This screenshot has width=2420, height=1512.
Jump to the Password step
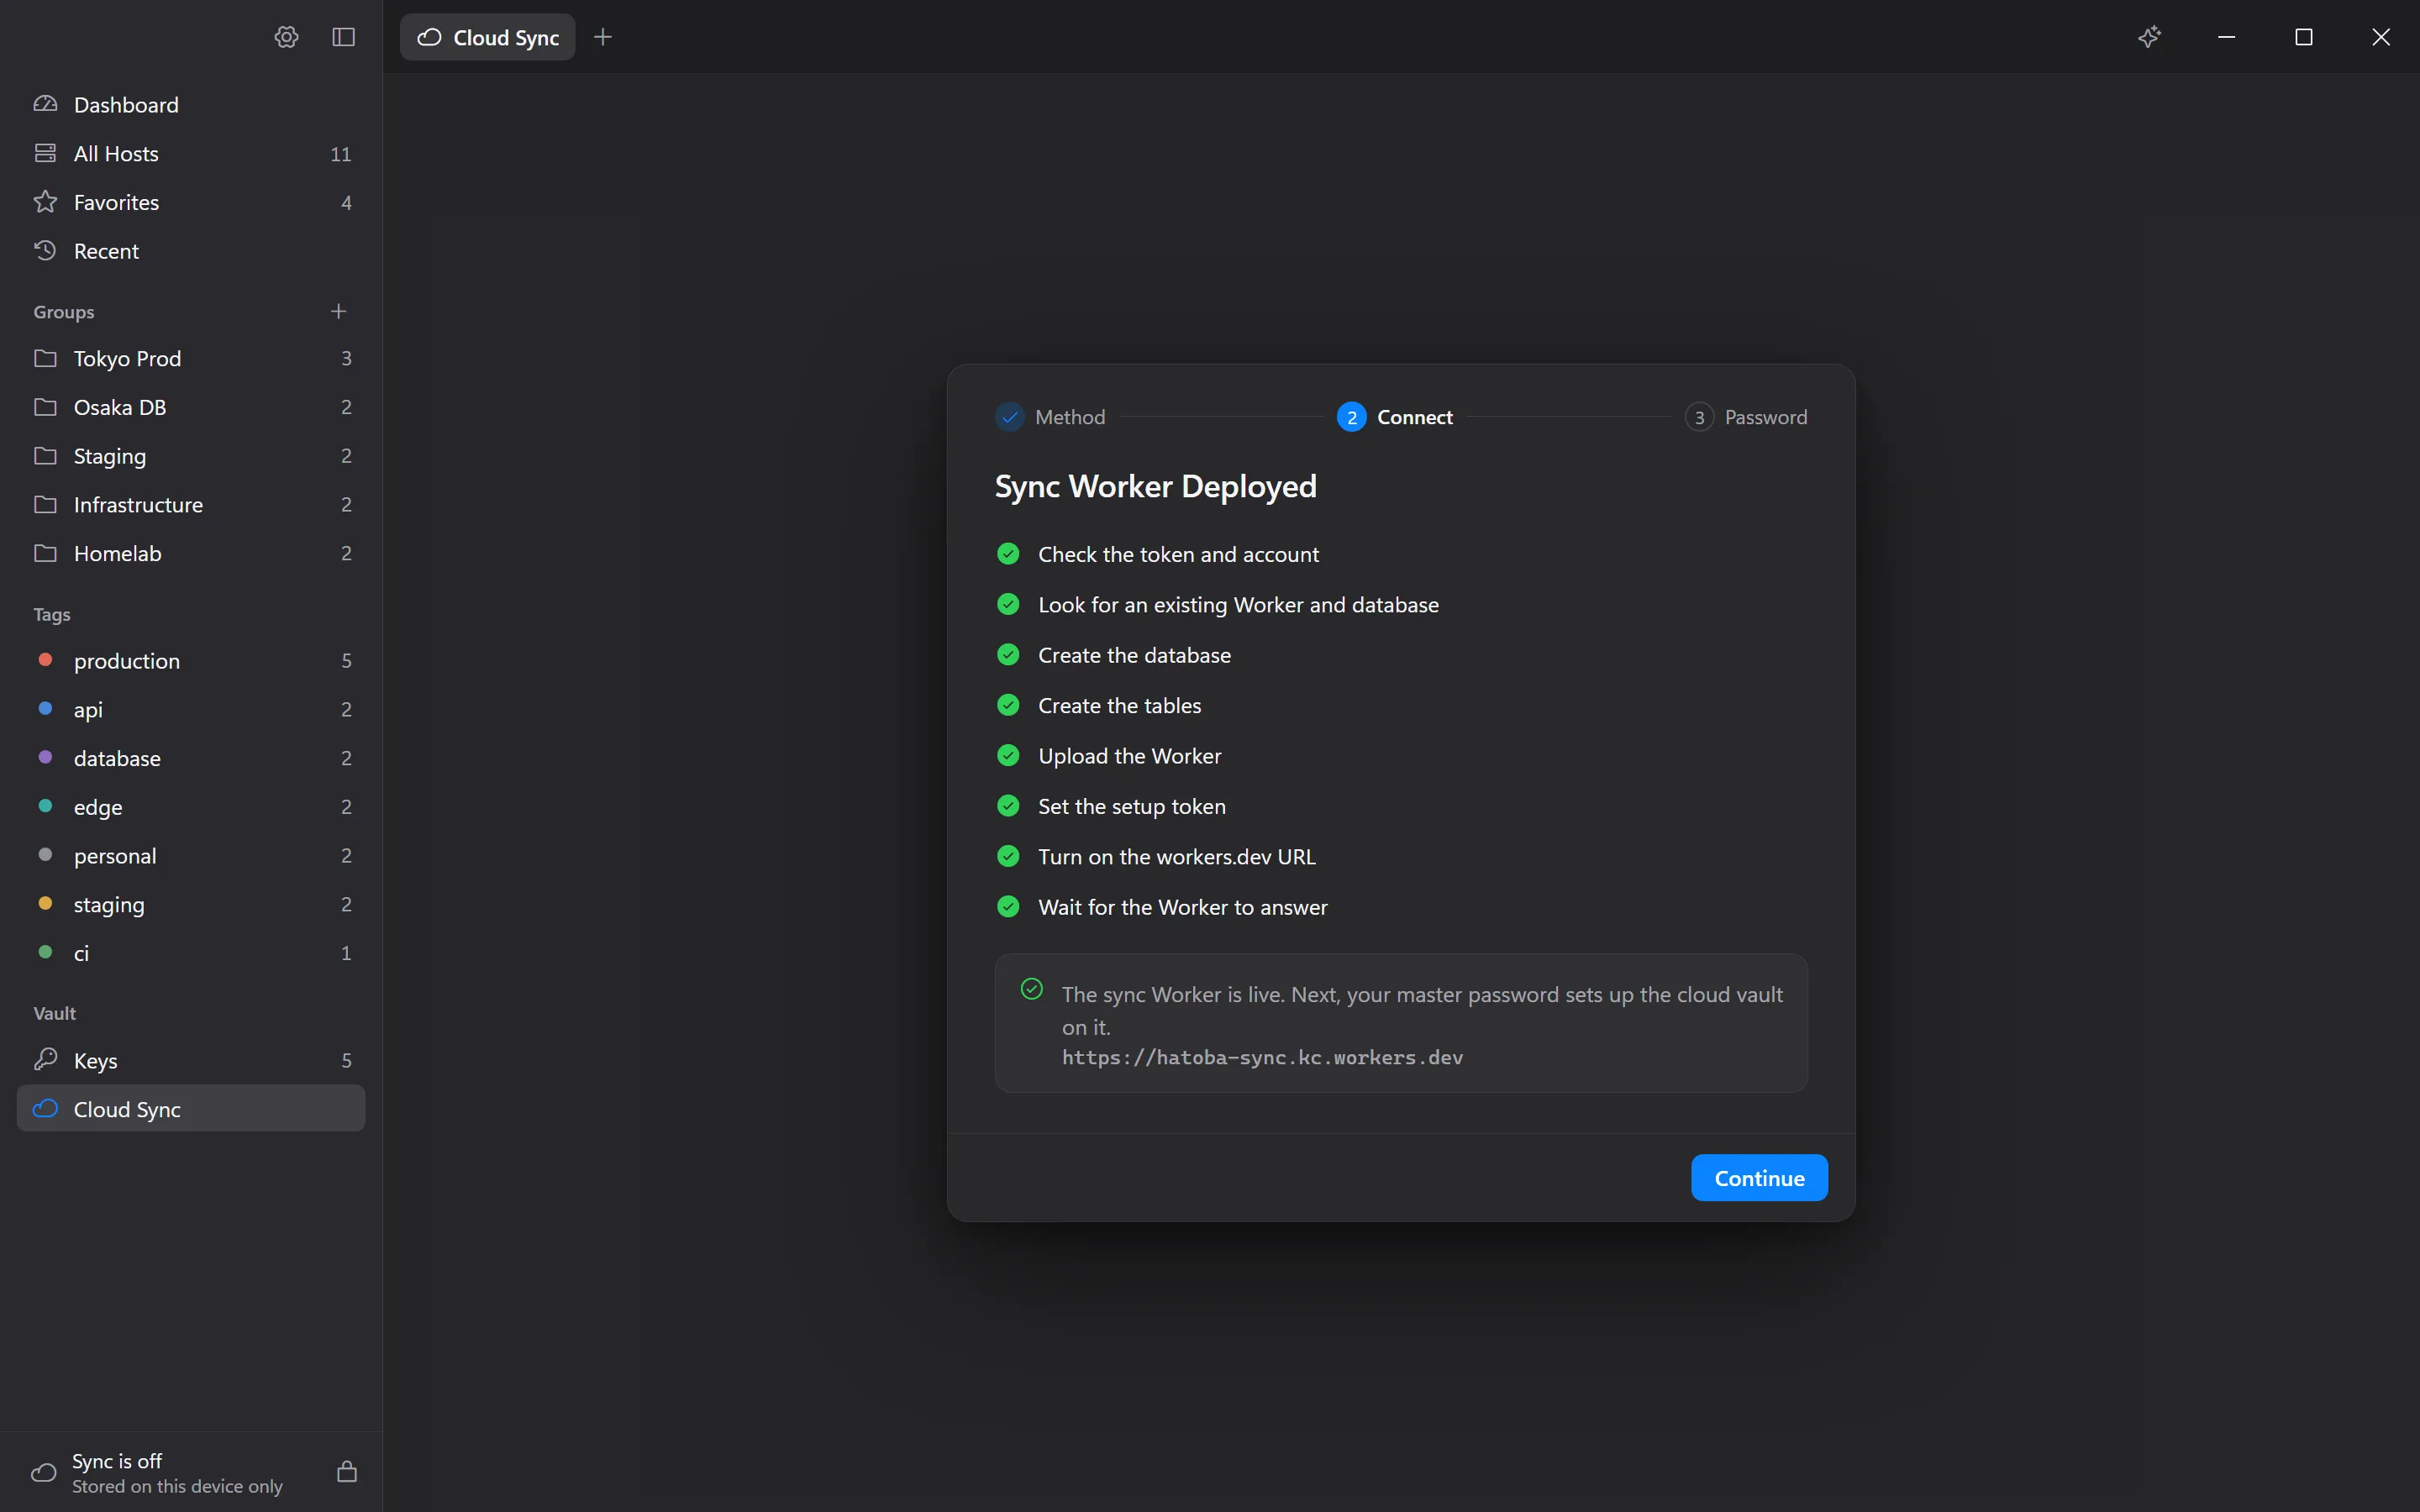[x=1746, y=417]
